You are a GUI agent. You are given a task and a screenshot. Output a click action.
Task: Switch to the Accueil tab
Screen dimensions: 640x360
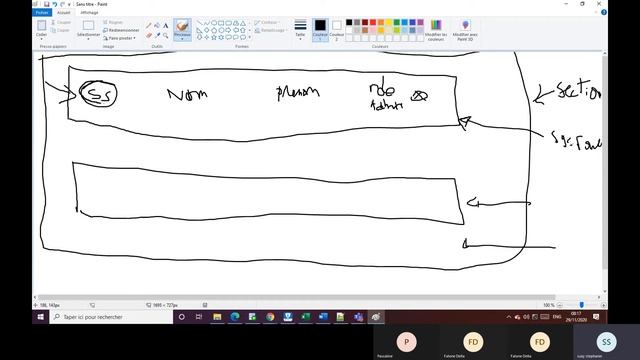(64, 13)
